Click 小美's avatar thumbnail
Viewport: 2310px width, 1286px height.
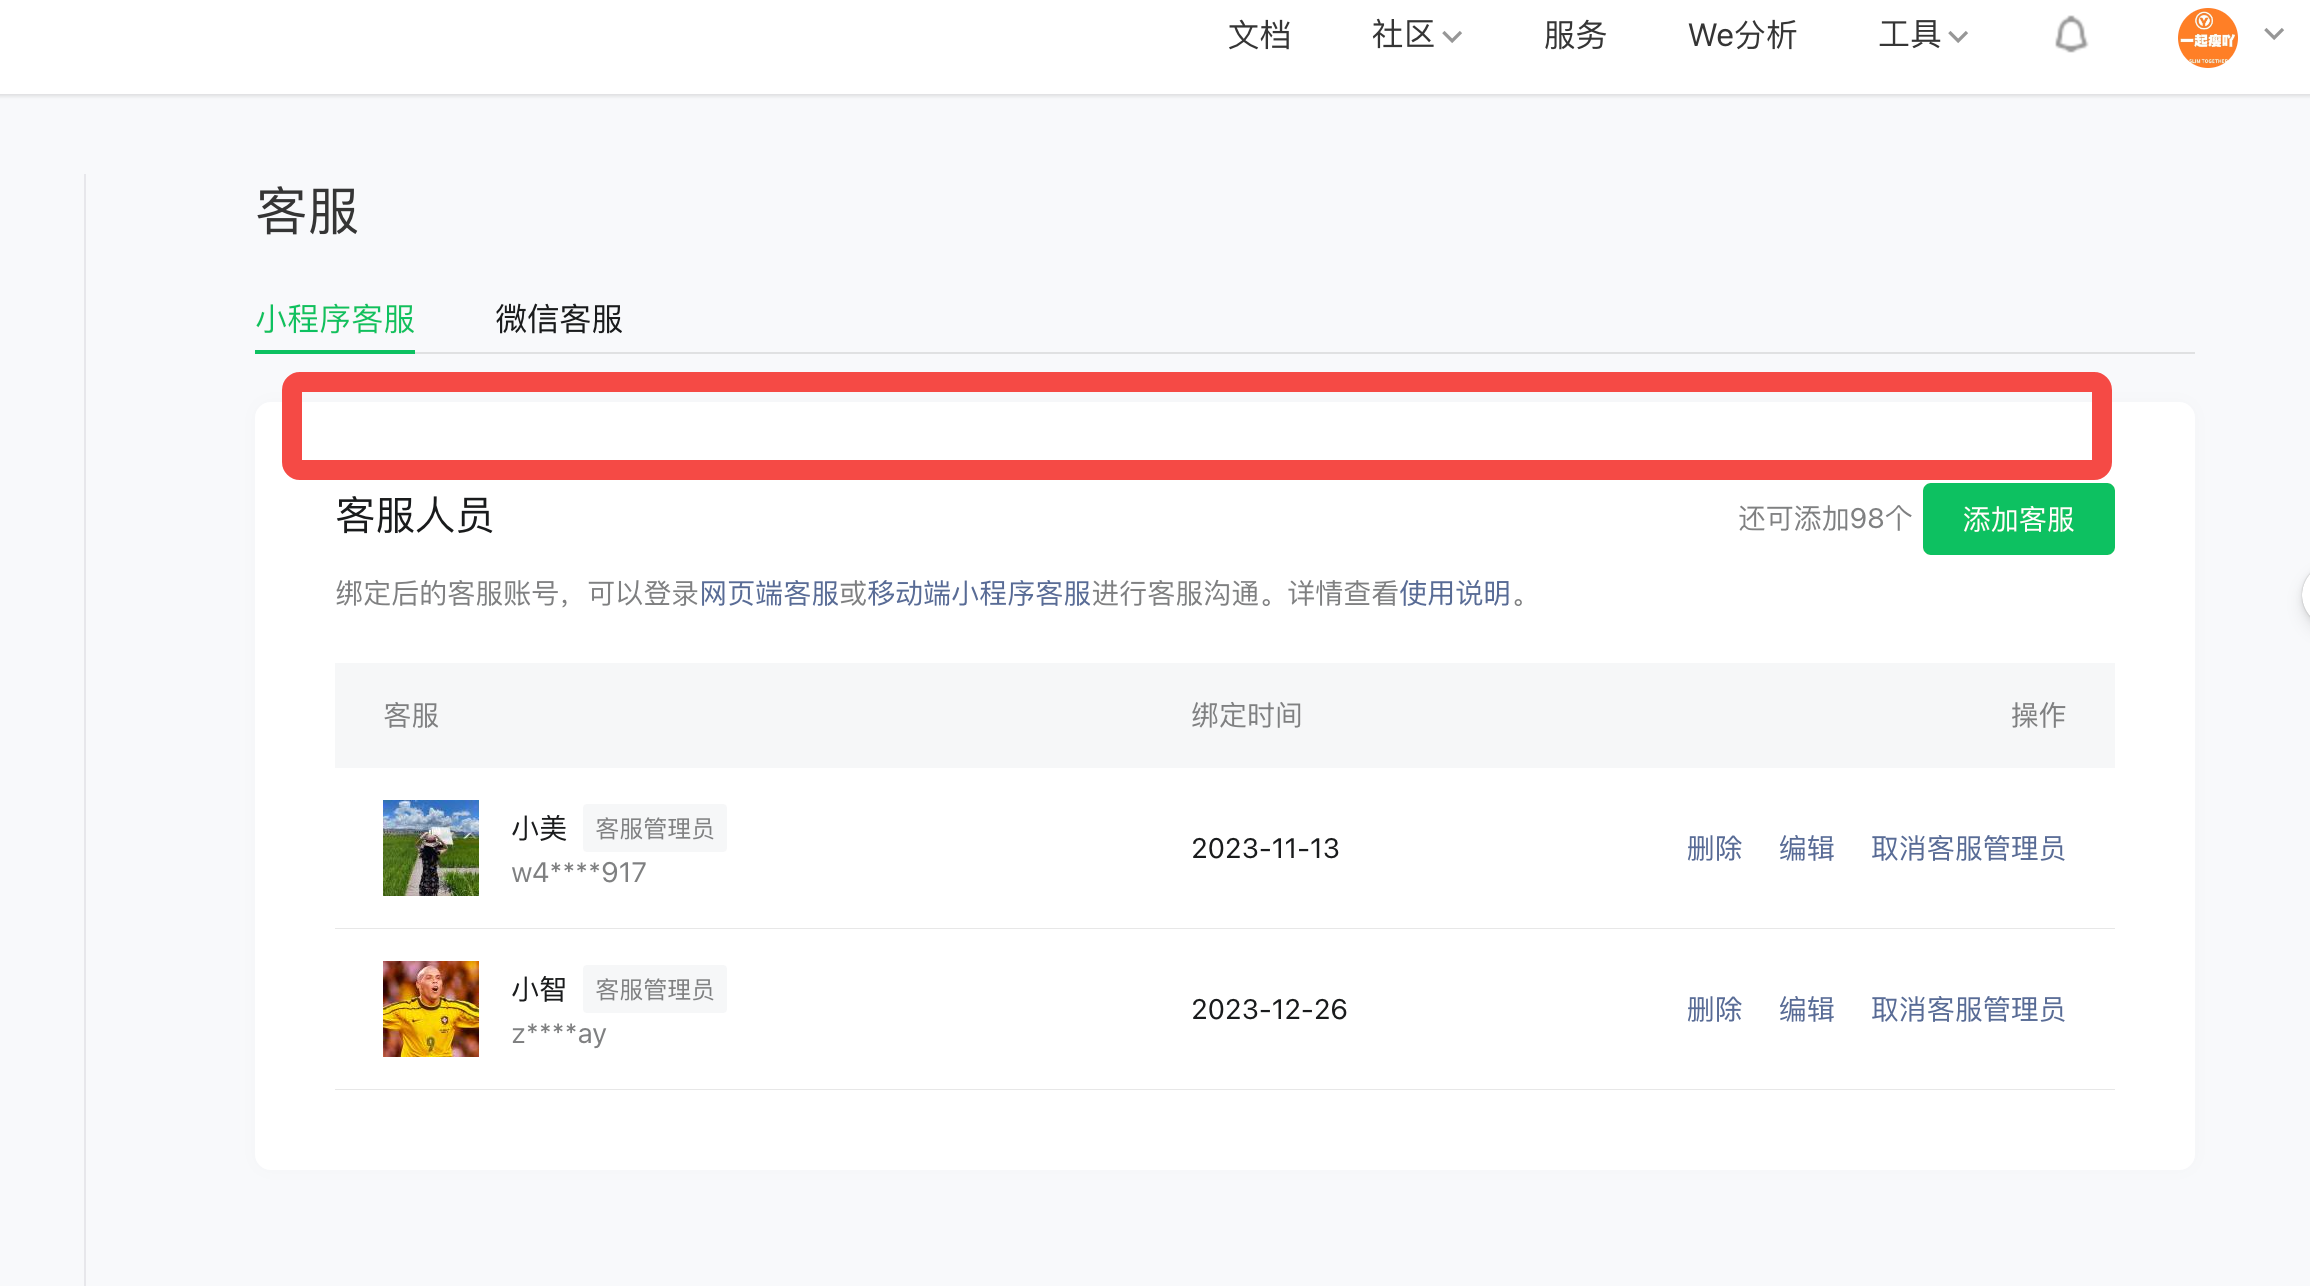(x=431, y=848)
